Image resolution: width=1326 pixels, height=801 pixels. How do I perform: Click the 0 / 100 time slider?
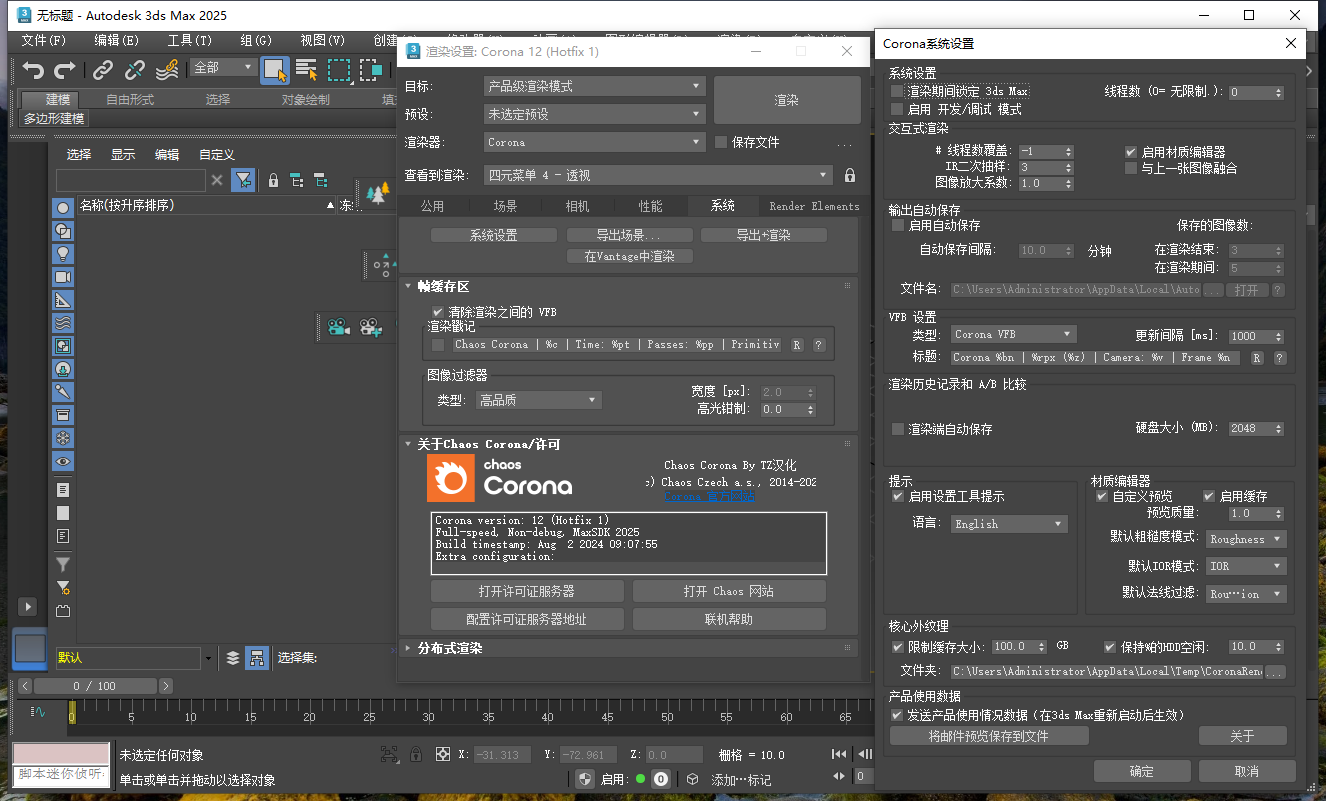click(94, 686)
